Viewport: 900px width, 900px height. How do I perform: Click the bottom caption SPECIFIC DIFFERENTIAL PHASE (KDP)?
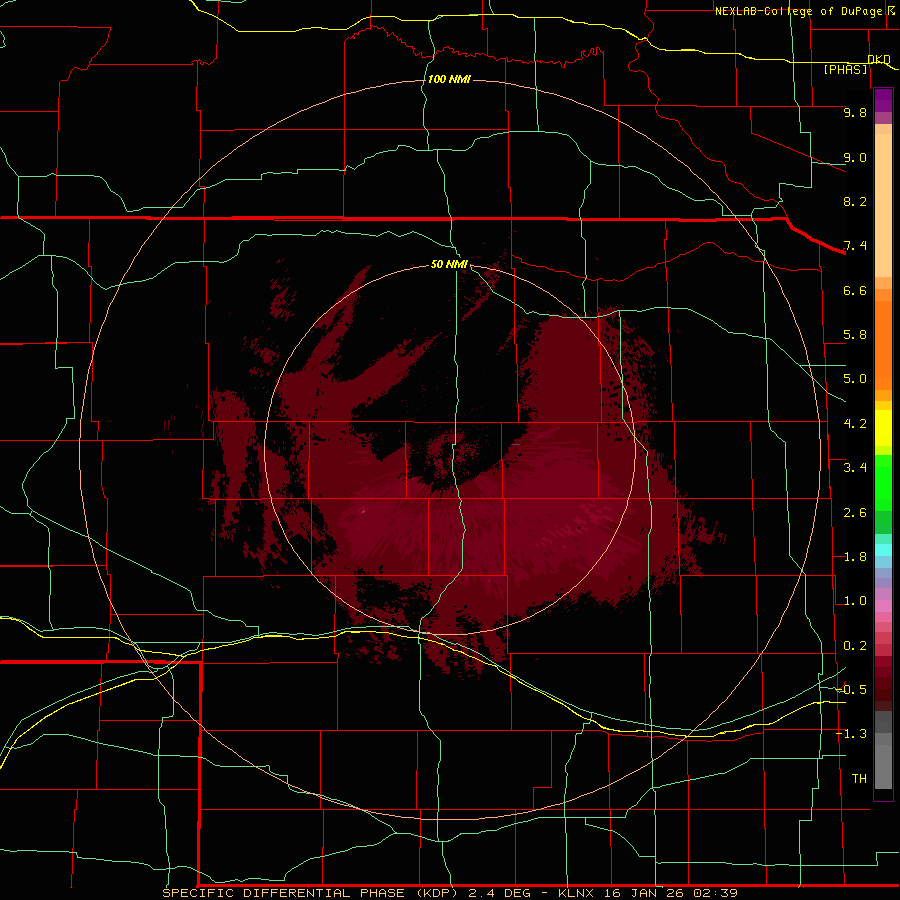pos(310,893)
